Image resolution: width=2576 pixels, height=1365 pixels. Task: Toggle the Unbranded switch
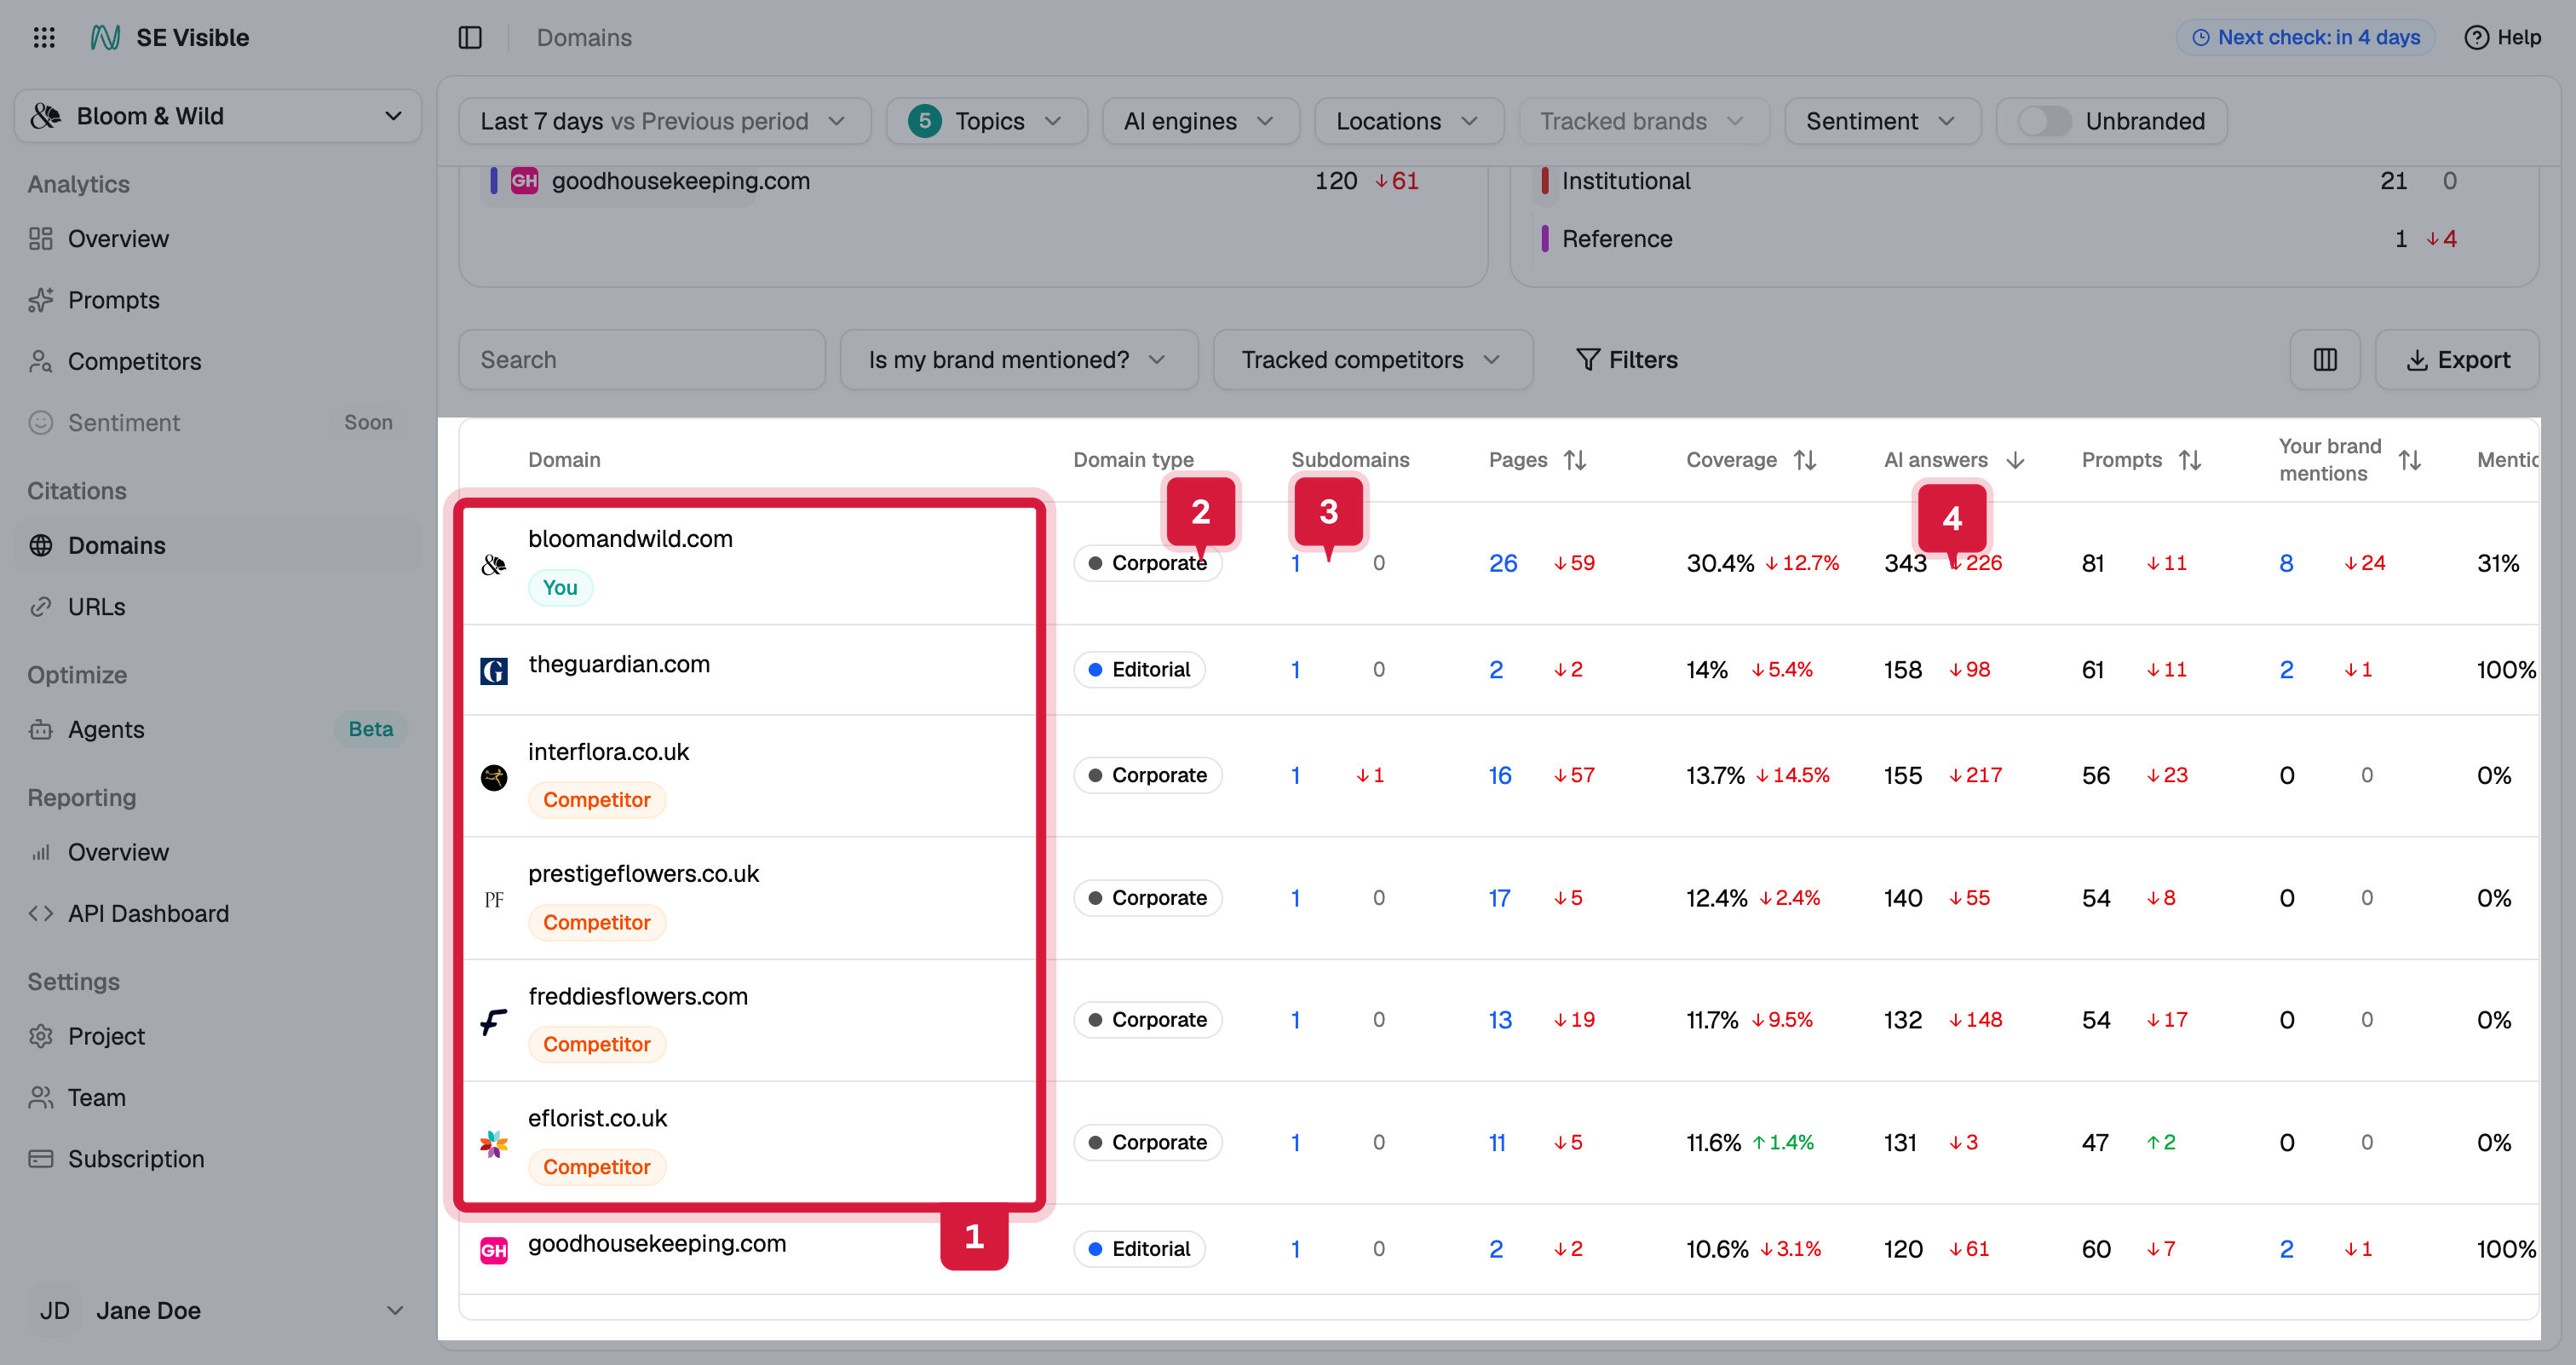(x=2044, y=121)
